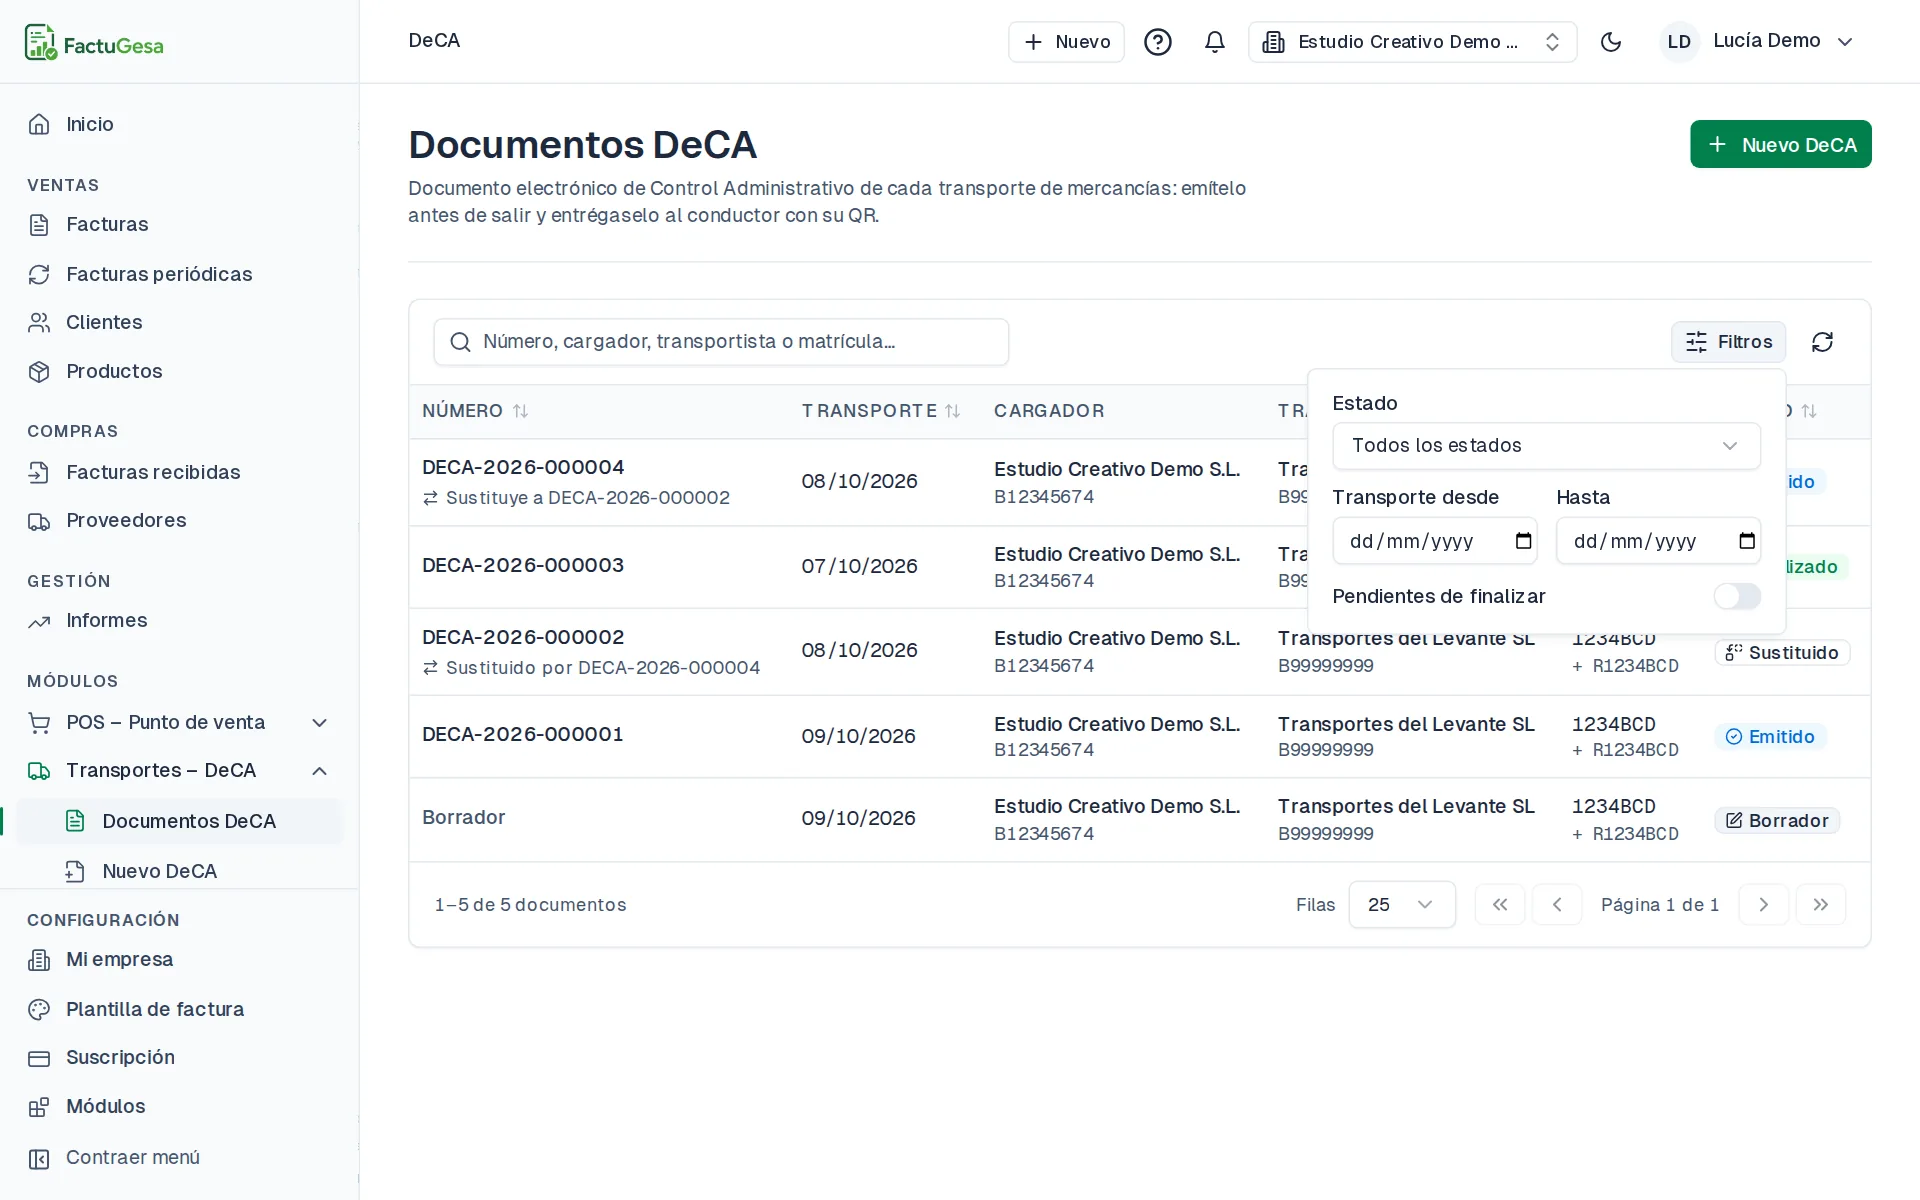Collapse the Transportes – DeCA module
The height and width of the screenshot is (1200, 1920).
[180, 771]
